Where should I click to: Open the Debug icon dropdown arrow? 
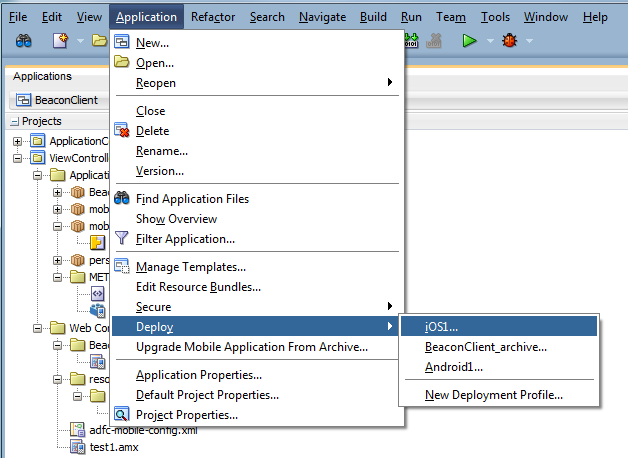pos(529,41)
